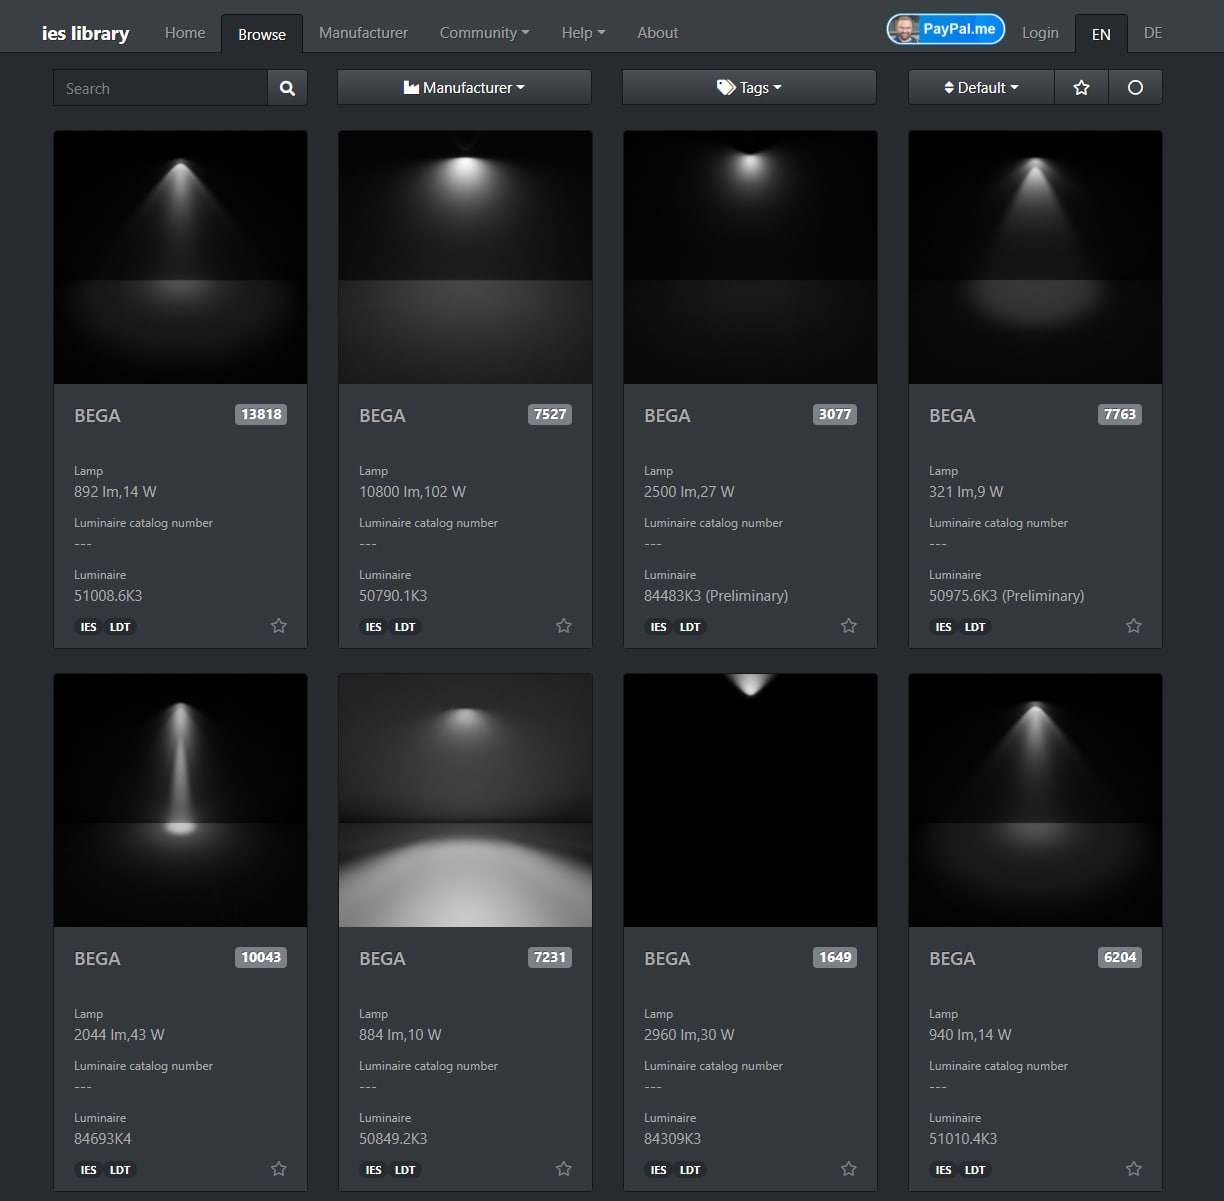Open the Default sort order dropdown
Screen dimensions: 1224x1201
pos(981,88)
